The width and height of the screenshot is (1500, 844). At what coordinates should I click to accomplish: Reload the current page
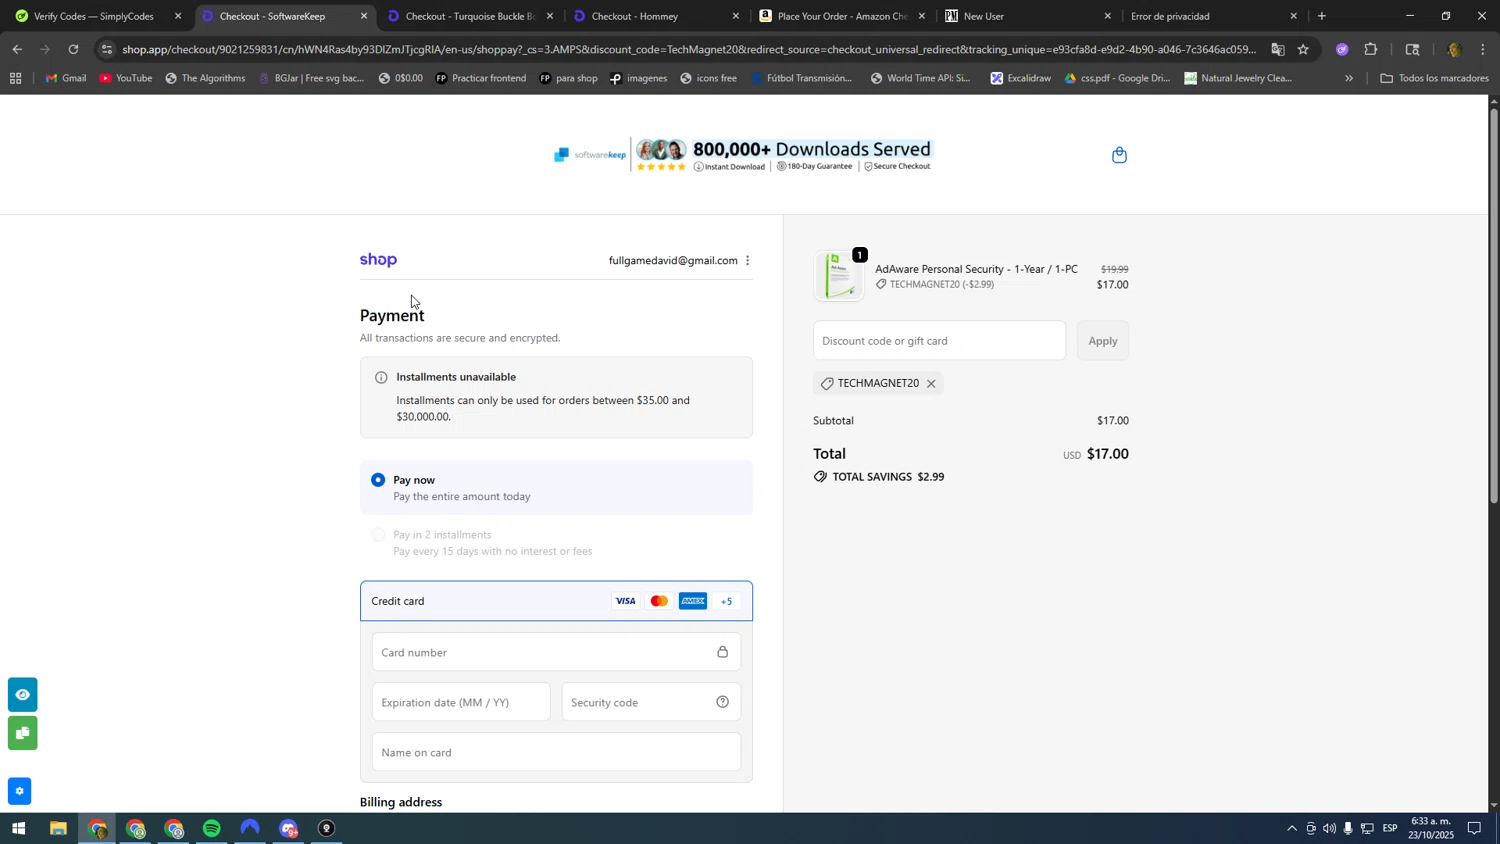(73, 49)
